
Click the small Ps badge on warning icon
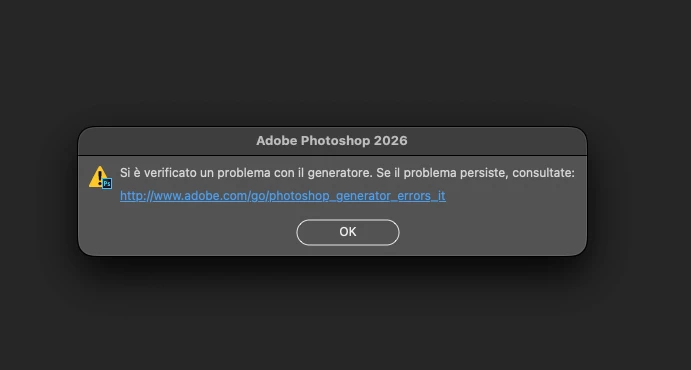(x=107, y=184)
